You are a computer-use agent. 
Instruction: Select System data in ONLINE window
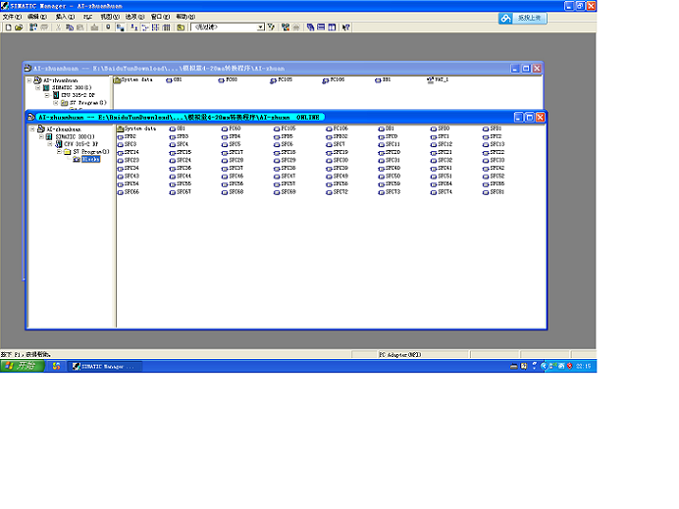[x=136, y=129]
